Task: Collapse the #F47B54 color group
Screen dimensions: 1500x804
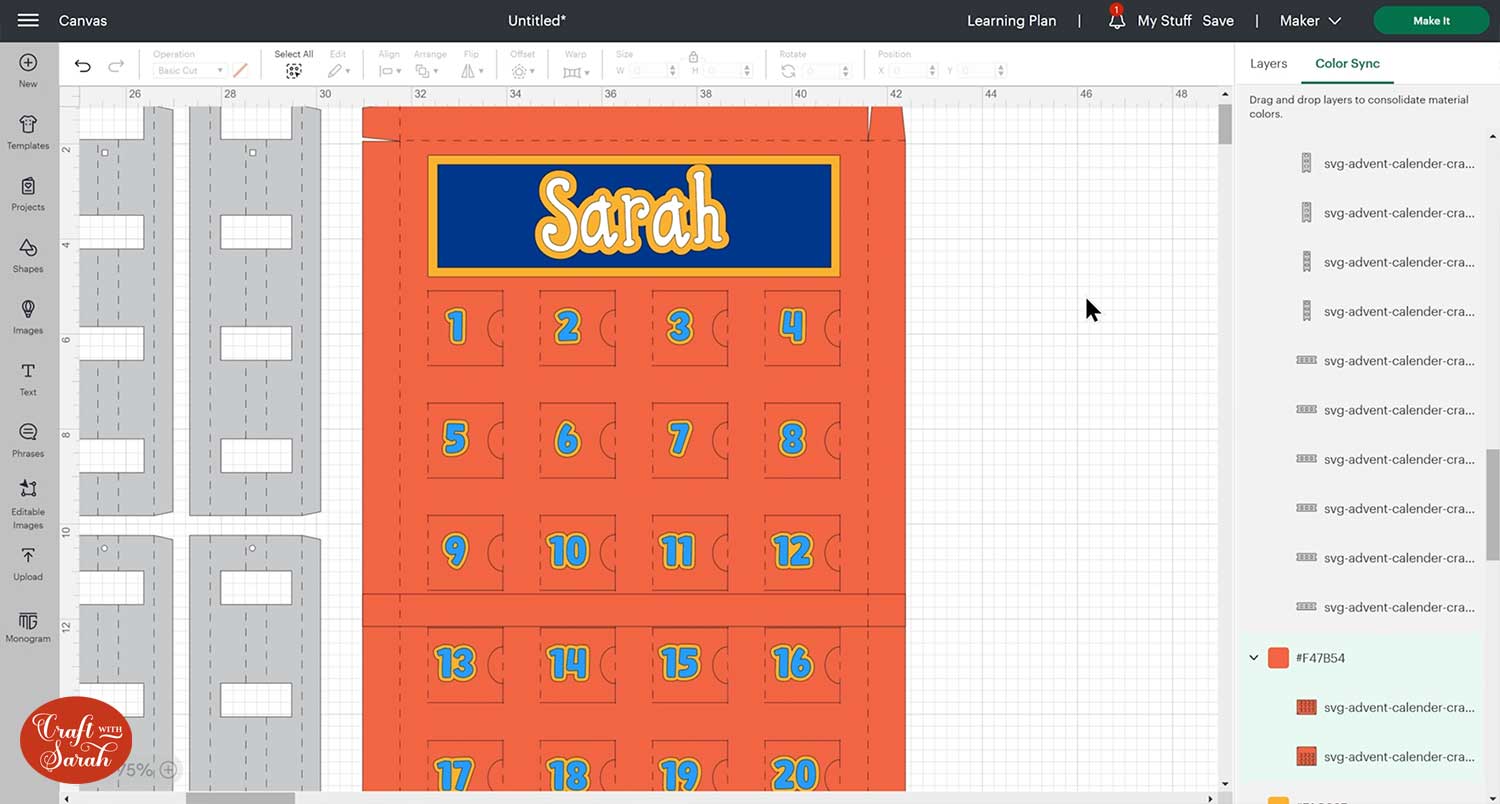Action: 1253,658
